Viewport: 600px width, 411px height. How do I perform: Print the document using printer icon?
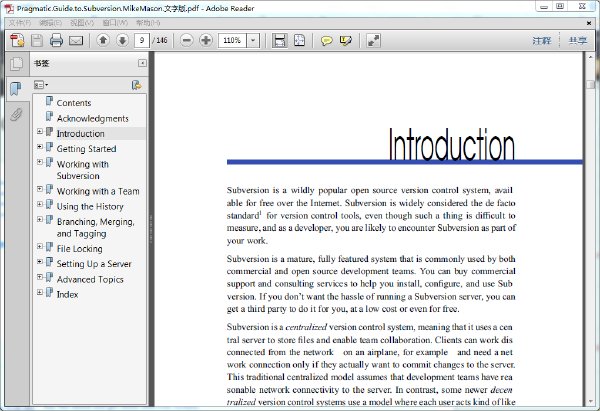point(56,40)
